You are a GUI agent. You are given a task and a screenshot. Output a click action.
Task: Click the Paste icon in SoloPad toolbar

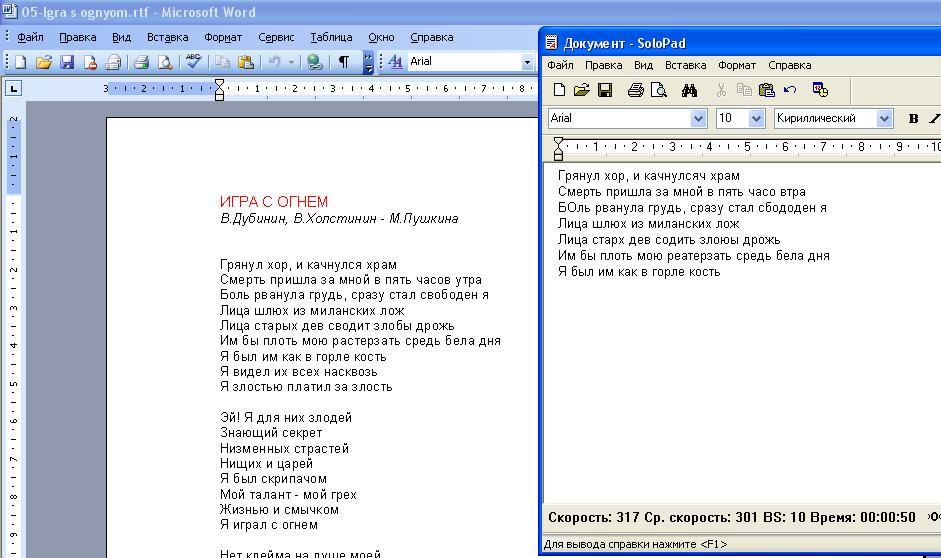click(x=766, y=90)
